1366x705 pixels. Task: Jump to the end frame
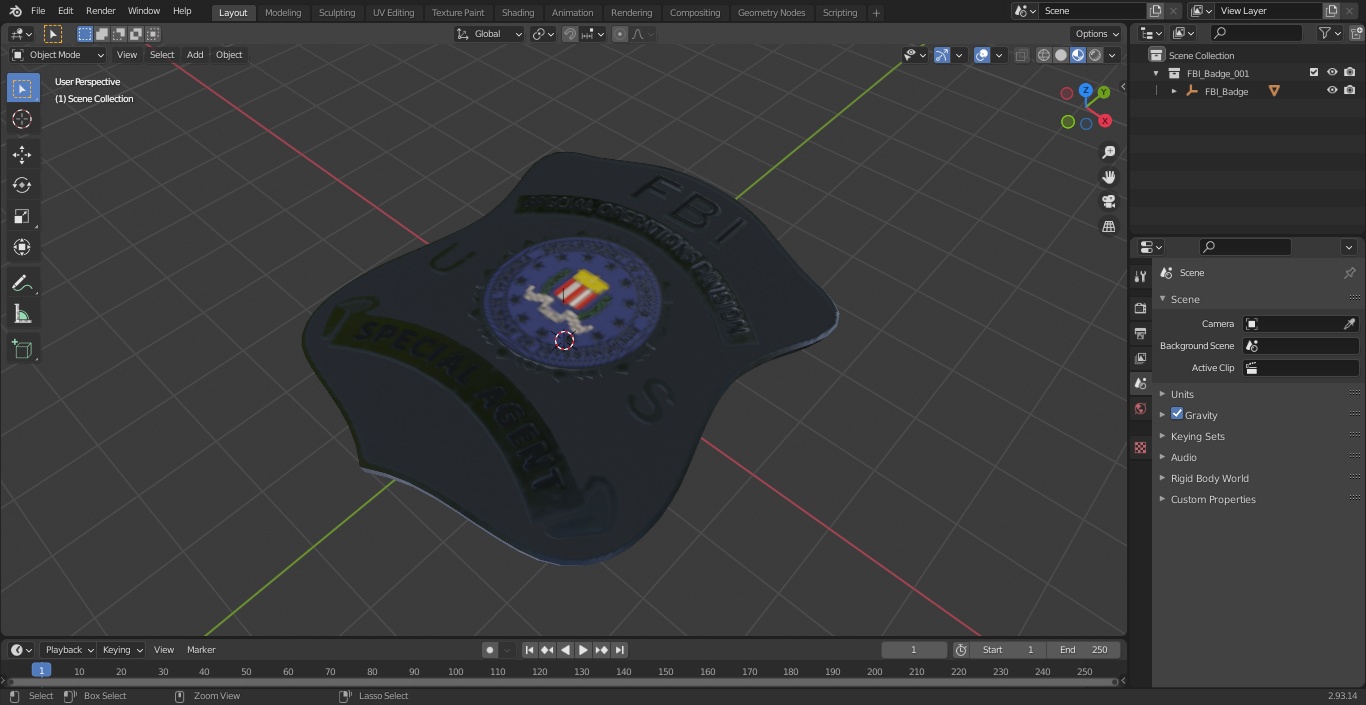pos(620,650)
